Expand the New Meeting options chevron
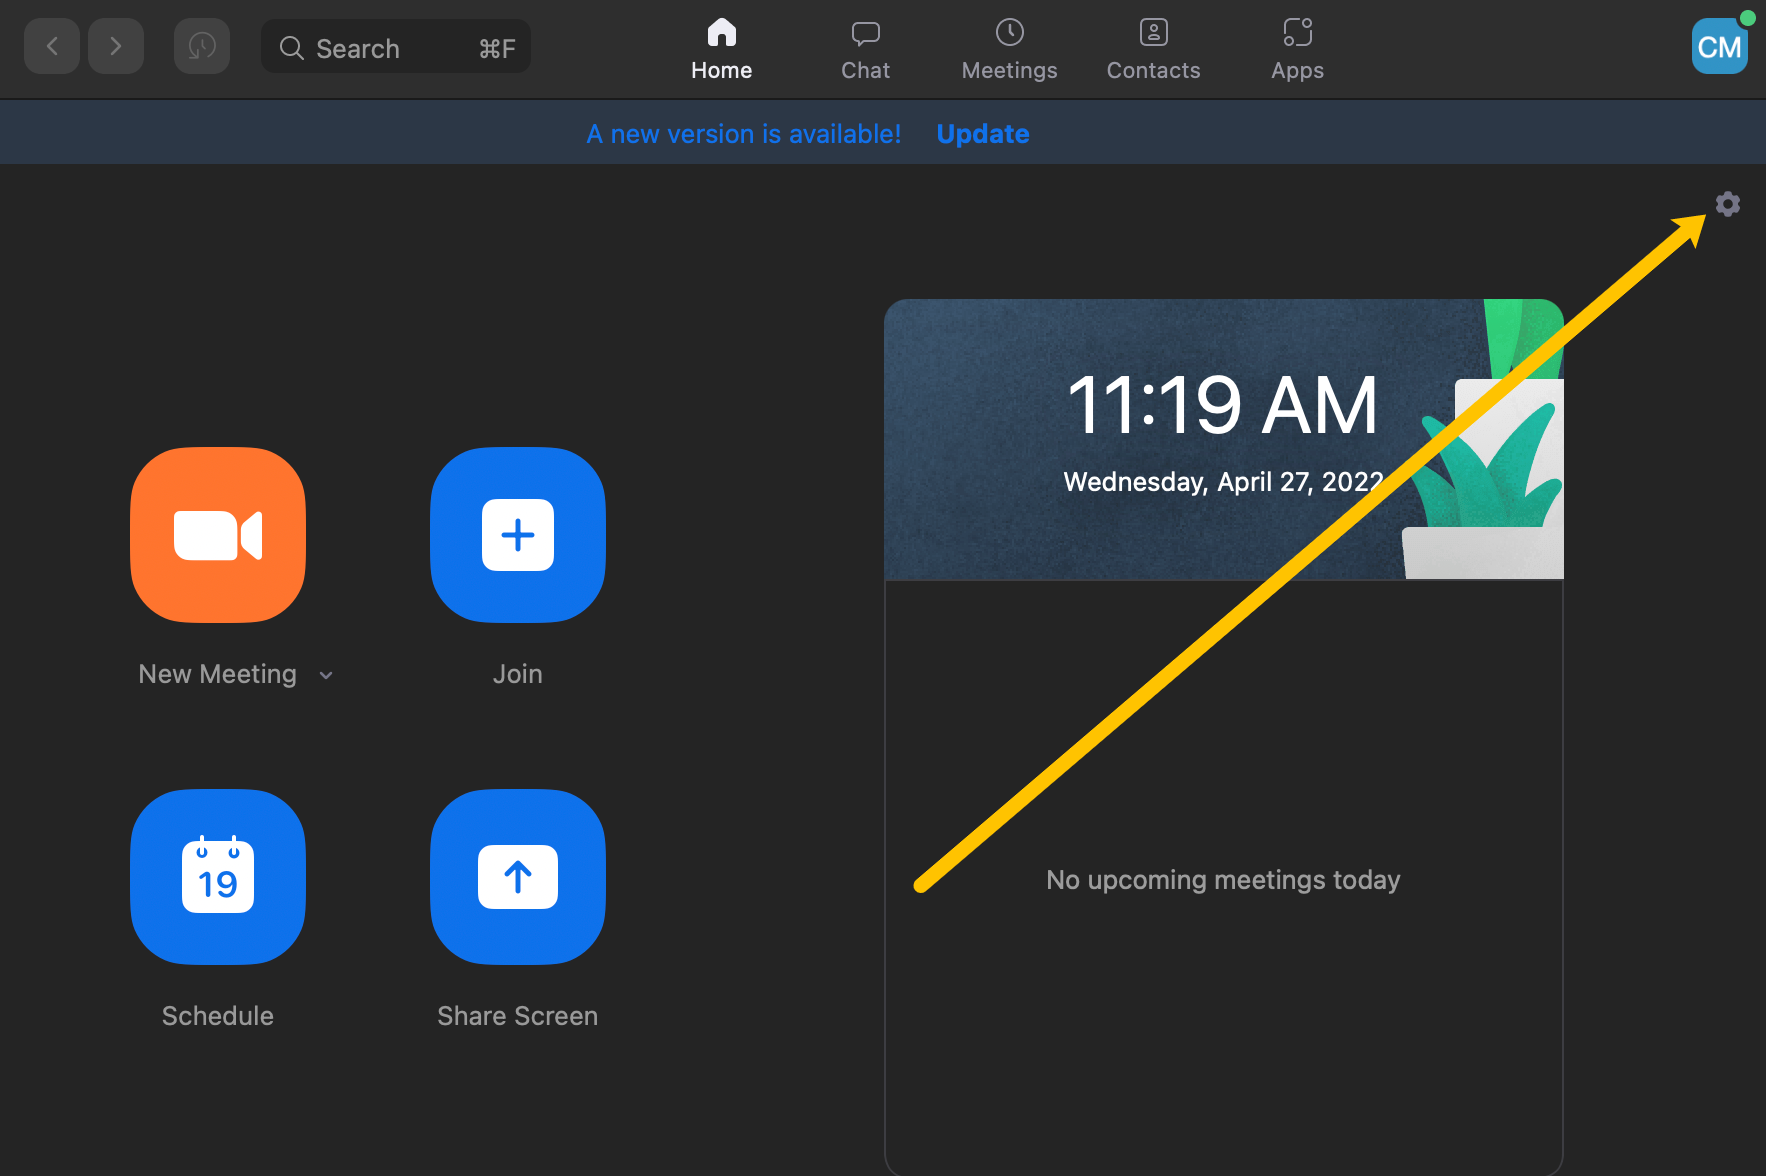Viewport: 1766px width, 1176px height. (x=326, y=676)
